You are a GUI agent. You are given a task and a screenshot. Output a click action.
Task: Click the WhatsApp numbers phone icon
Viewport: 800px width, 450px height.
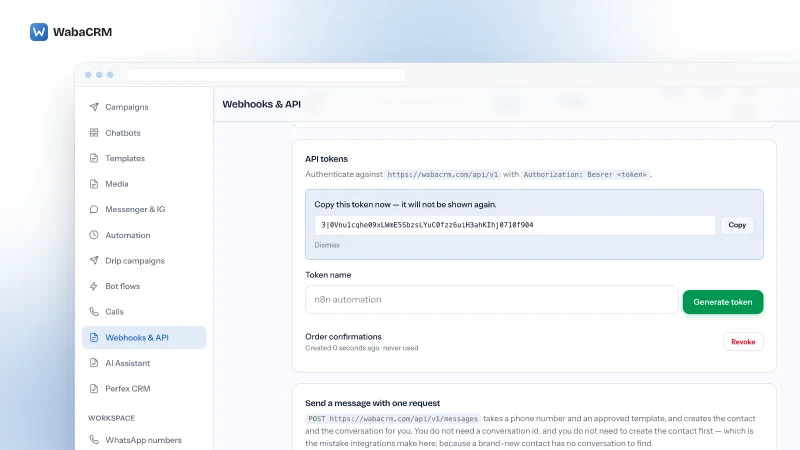point(94,440)
